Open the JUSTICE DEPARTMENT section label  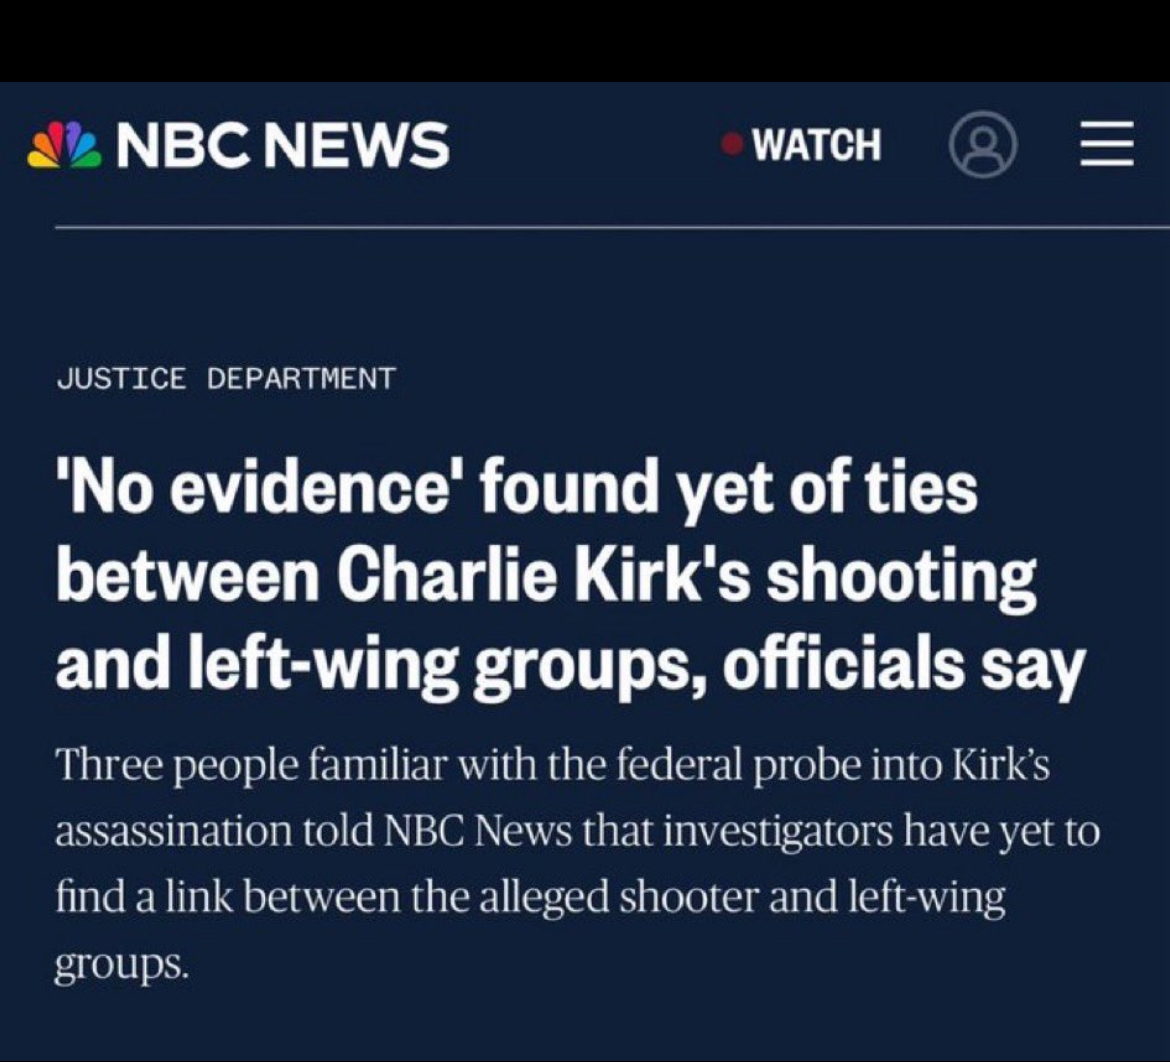pos(226,379)
